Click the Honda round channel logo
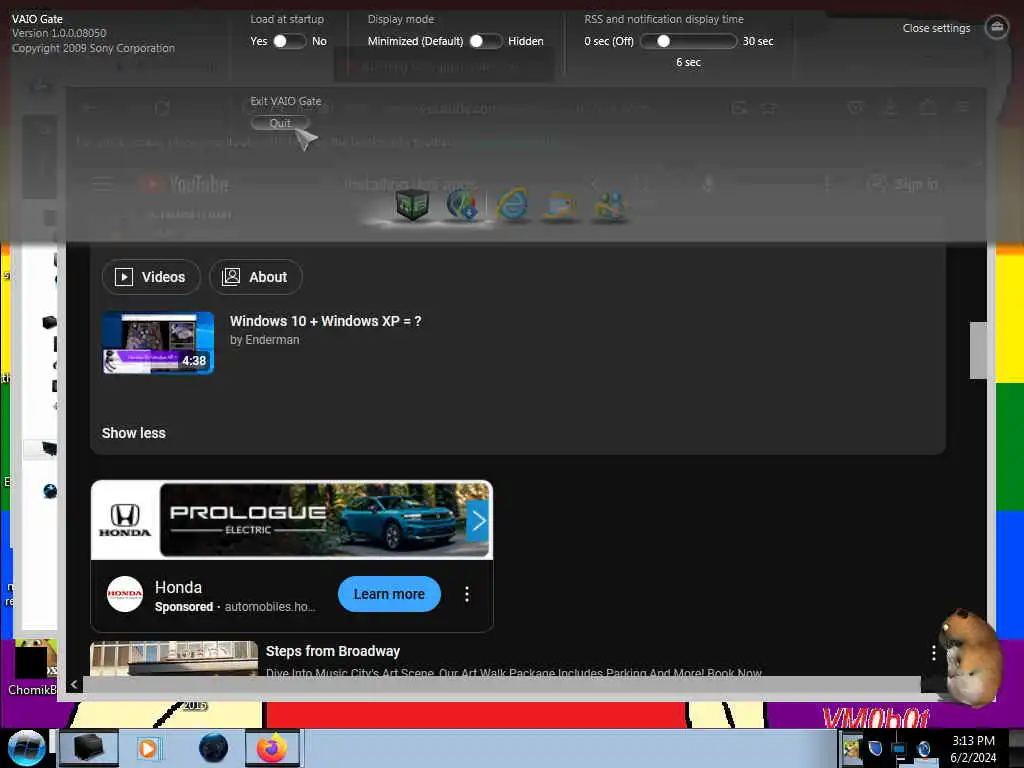The image size is (1024, 768). pos(125,594)
